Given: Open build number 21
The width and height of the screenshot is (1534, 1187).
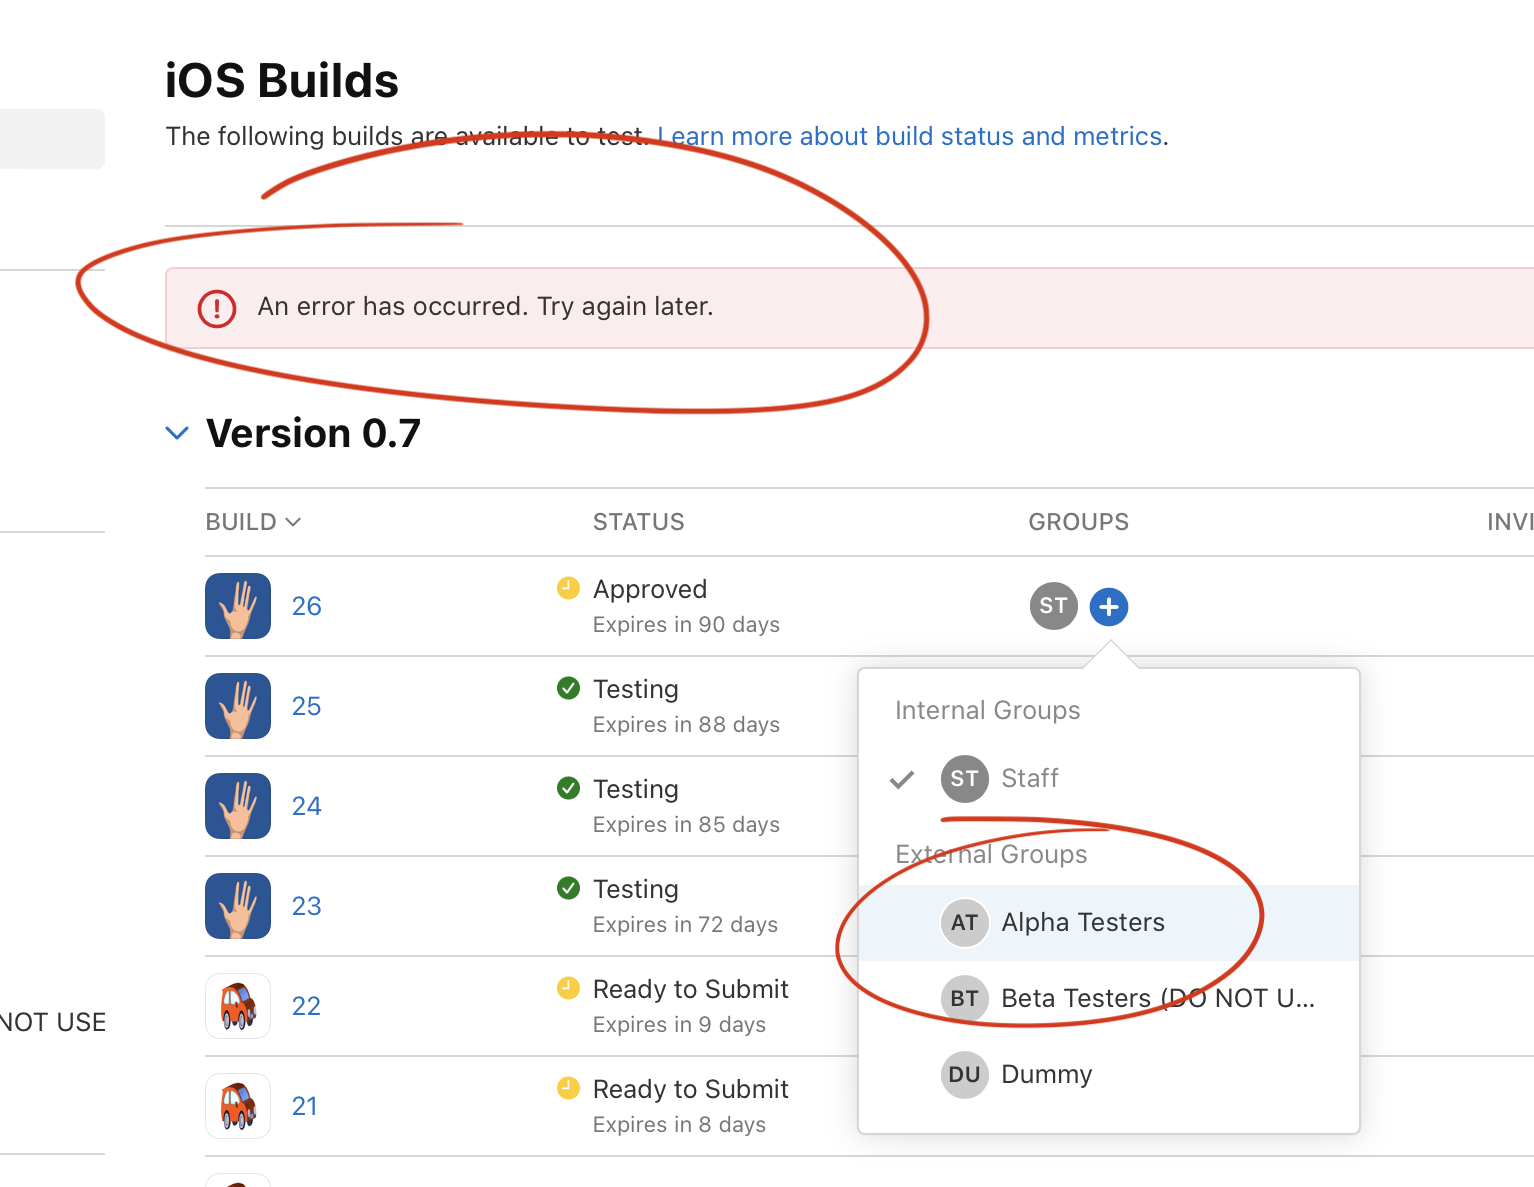Looking at the screenshot, I should point(304,1106).
